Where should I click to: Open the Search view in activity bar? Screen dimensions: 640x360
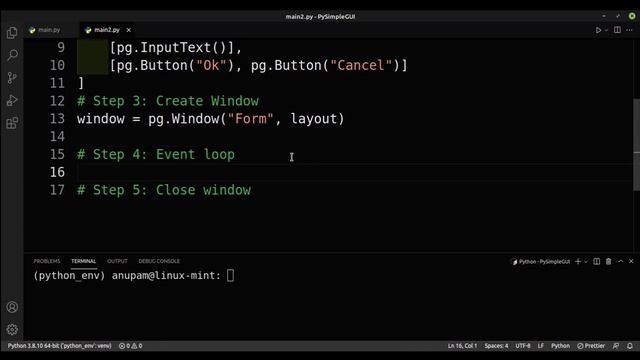pyautogui.click(x=12, y=55)
